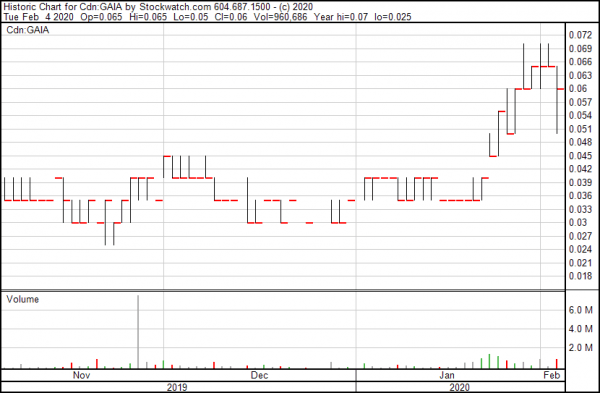Click the '4.0 M' volume axis label
Viewport: 600px width, 393px height.
click(x=580, y=329)
